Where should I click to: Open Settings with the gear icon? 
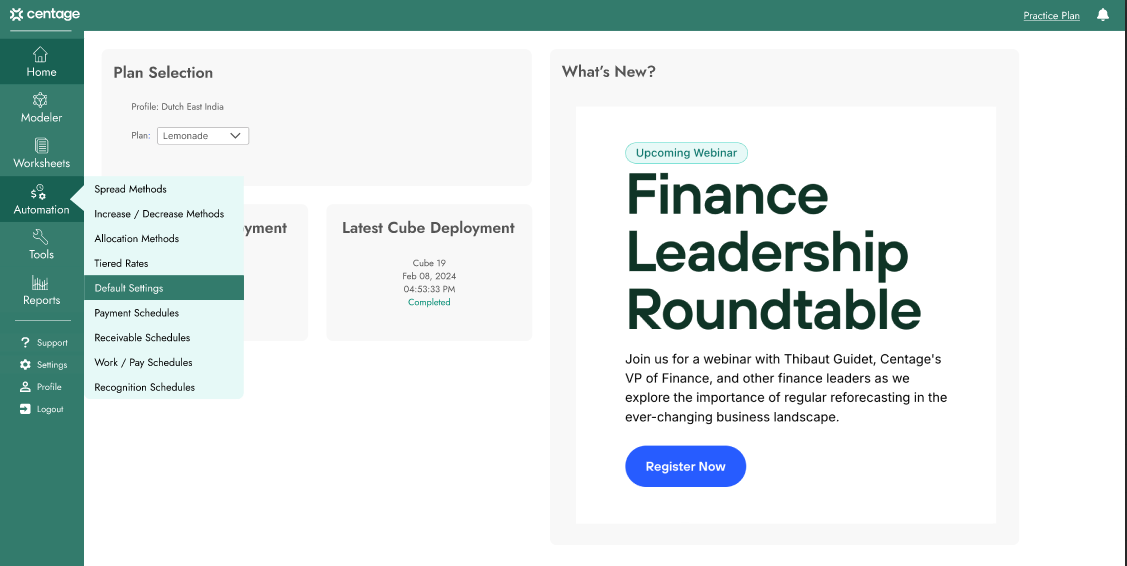(43, 365)
